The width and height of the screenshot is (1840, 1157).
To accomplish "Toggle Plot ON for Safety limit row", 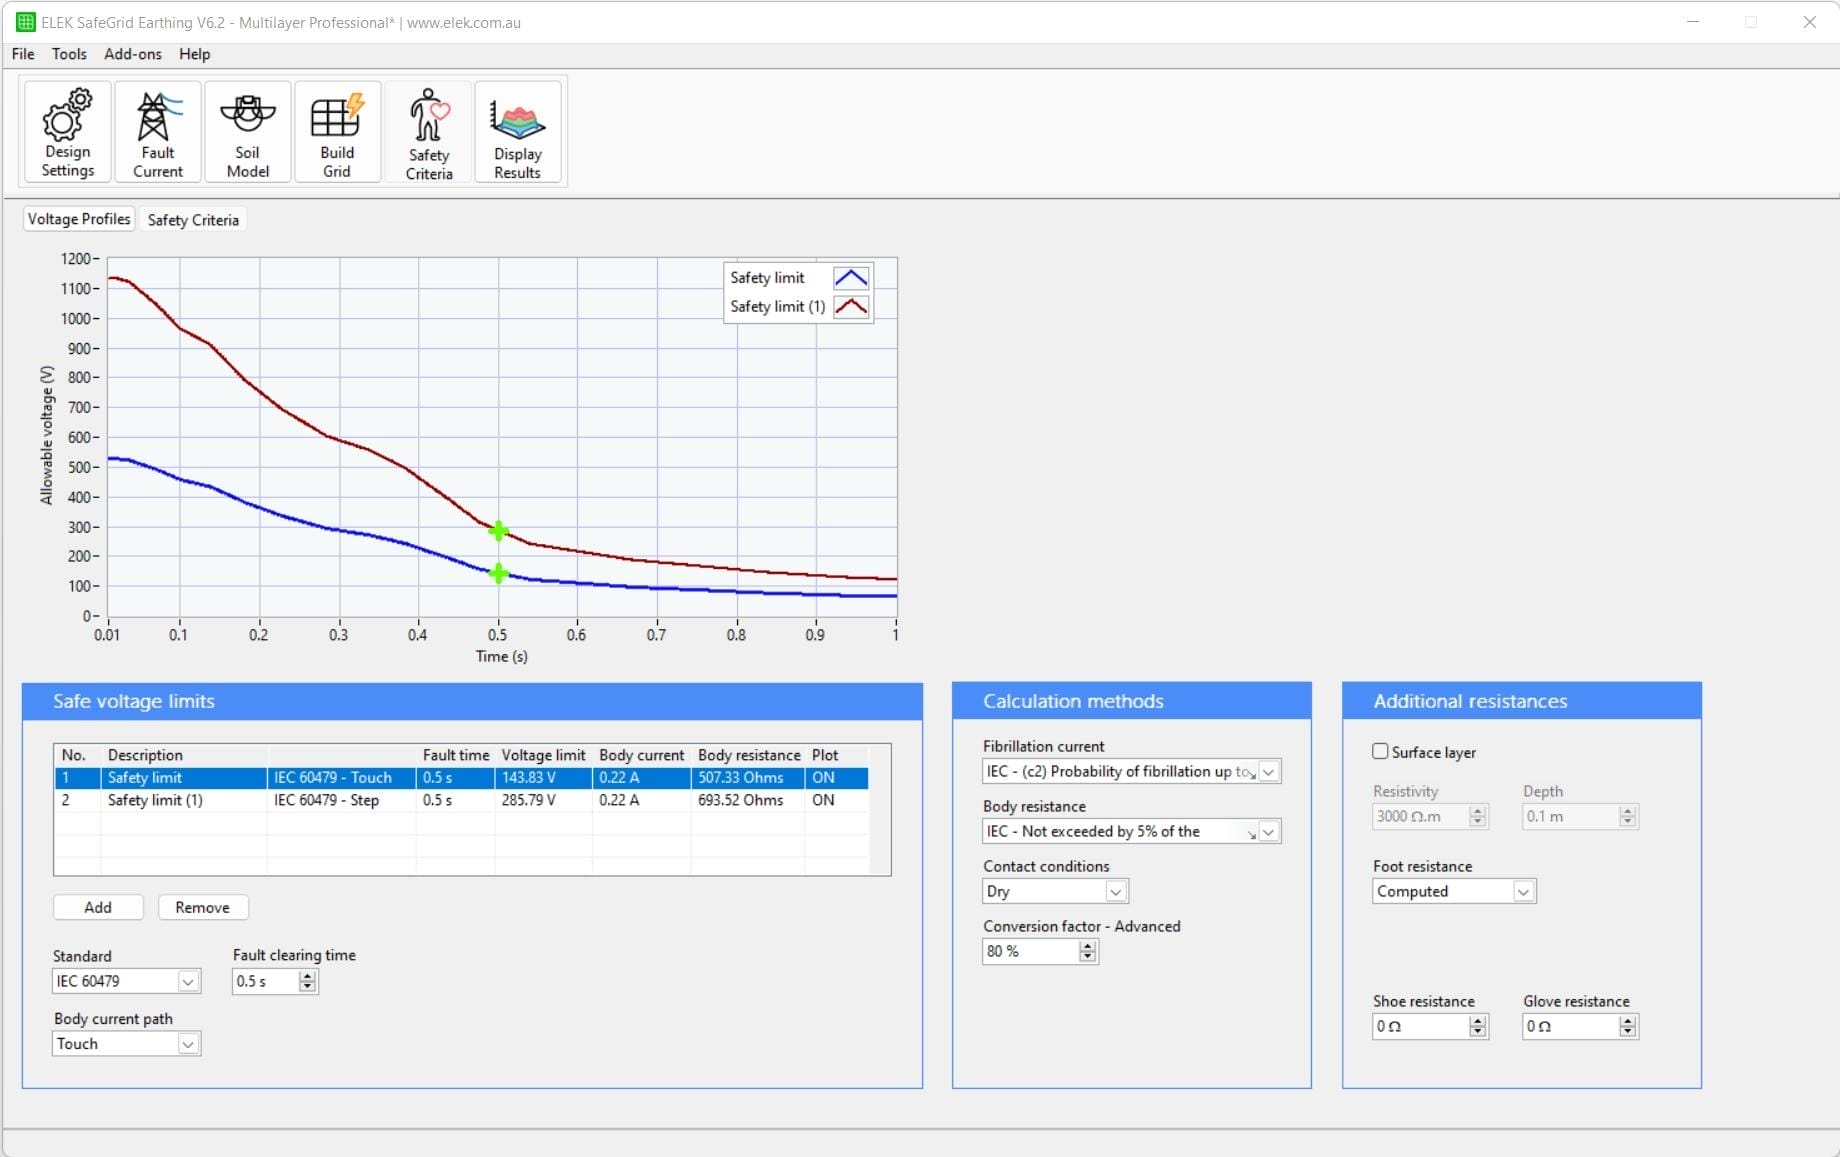I will point(822,777).
